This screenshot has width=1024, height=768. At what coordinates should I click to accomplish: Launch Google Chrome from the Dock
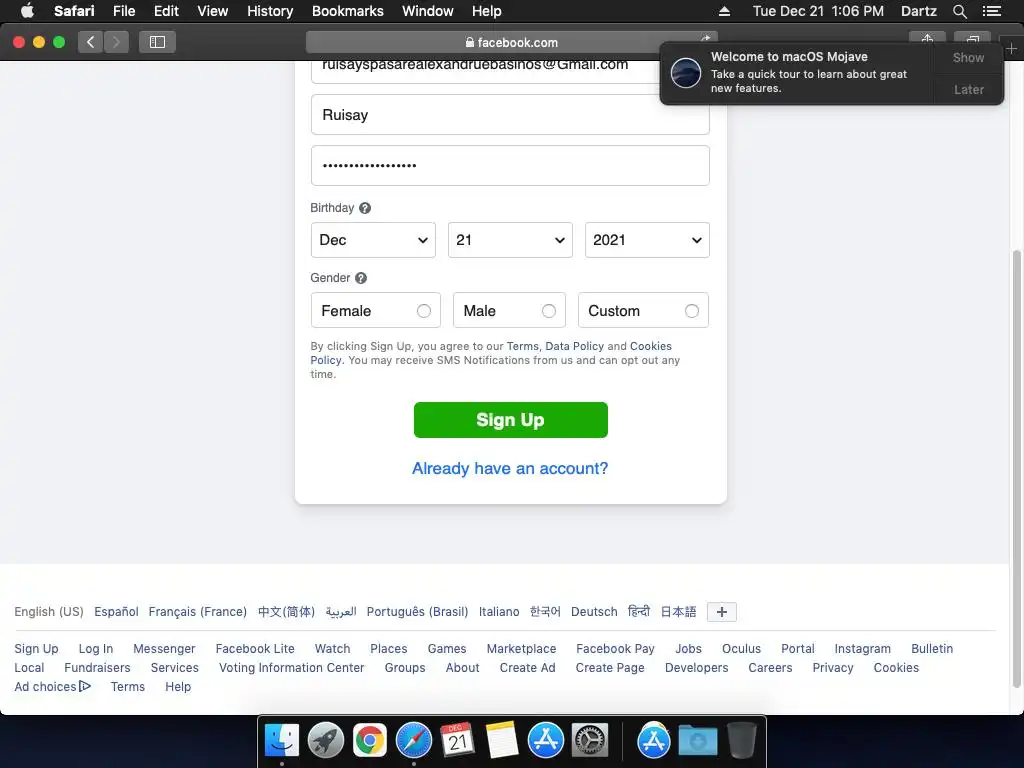[x=370, y=741]
